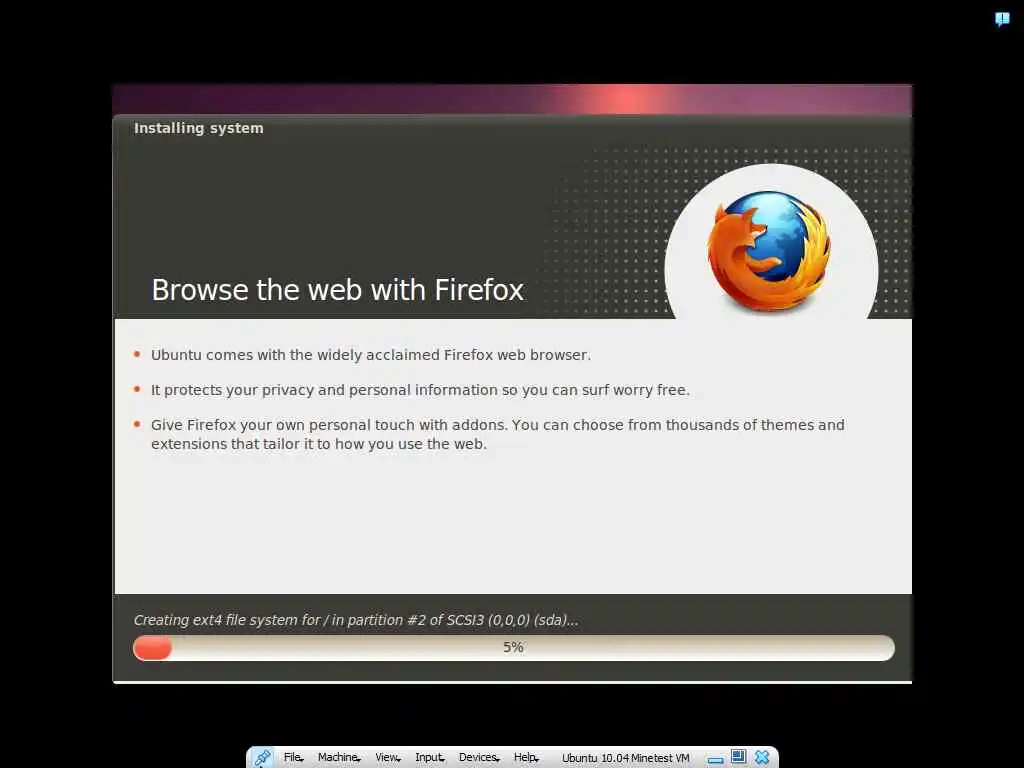Close the VM via the blue X icon
This screenshot has height=768, width=1024.
[762, 757]
